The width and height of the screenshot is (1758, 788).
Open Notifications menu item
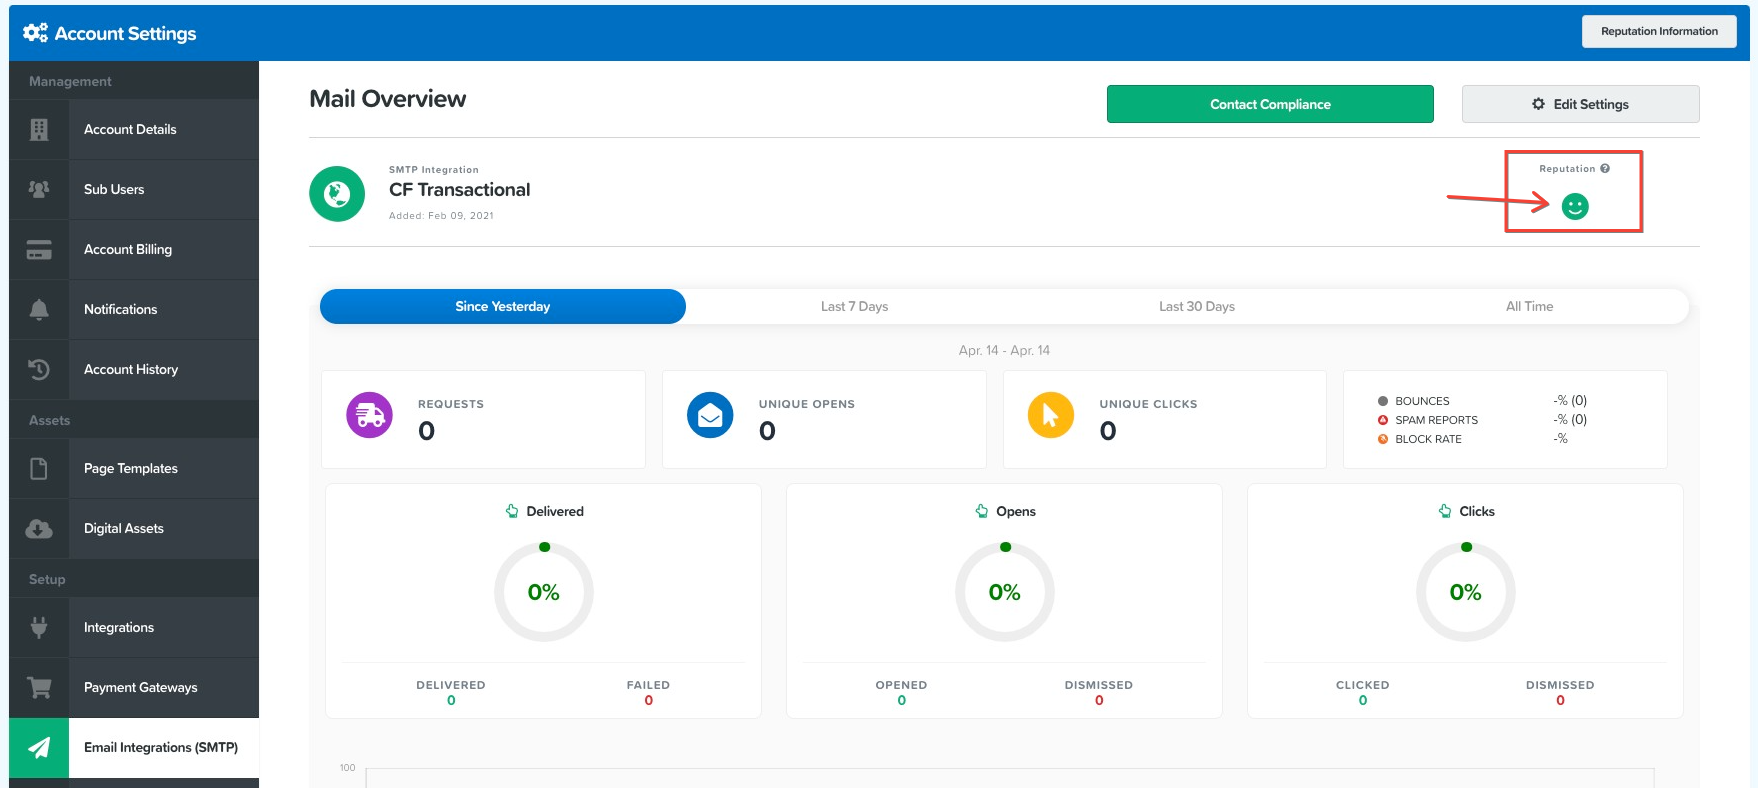pyautogui.click(x=134, y=309)
